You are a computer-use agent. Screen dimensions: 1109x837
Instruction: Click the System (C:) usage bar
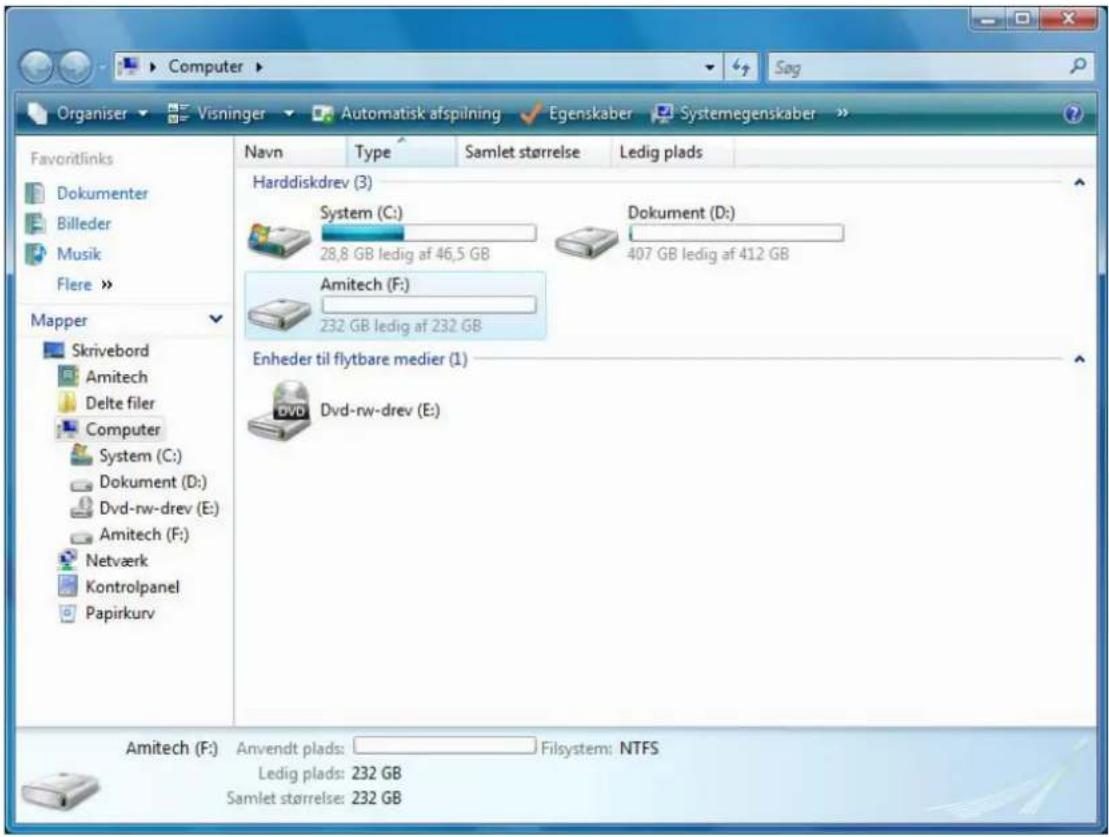click(429, 233)
